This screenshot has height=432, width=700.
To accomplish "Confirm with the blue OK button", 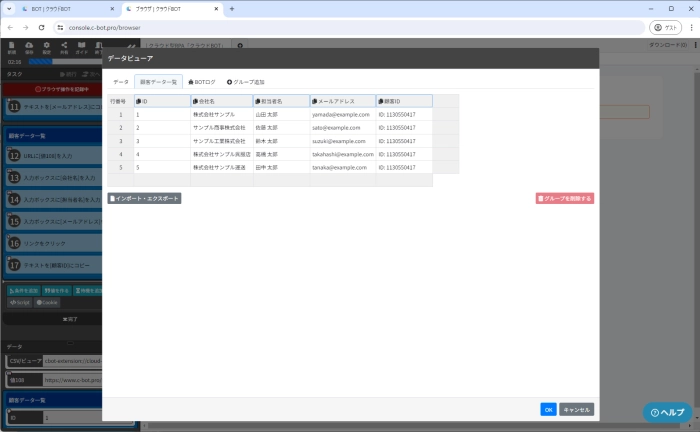I will coord(548,409).
